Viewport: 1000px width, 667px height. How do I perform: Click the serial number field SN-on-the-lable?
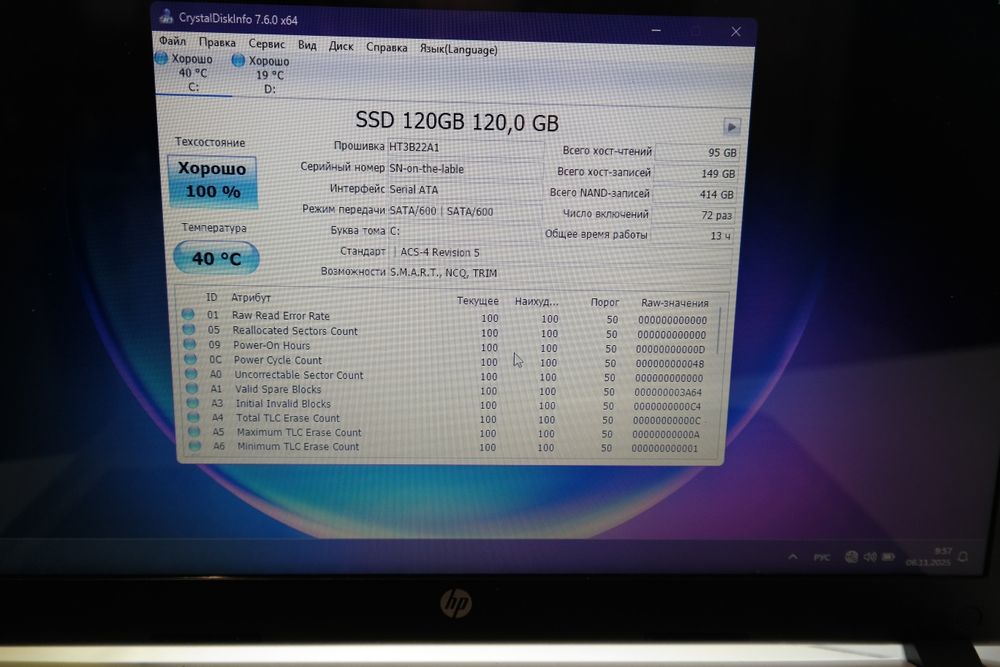pyautogui.click(x=464, y=169)
